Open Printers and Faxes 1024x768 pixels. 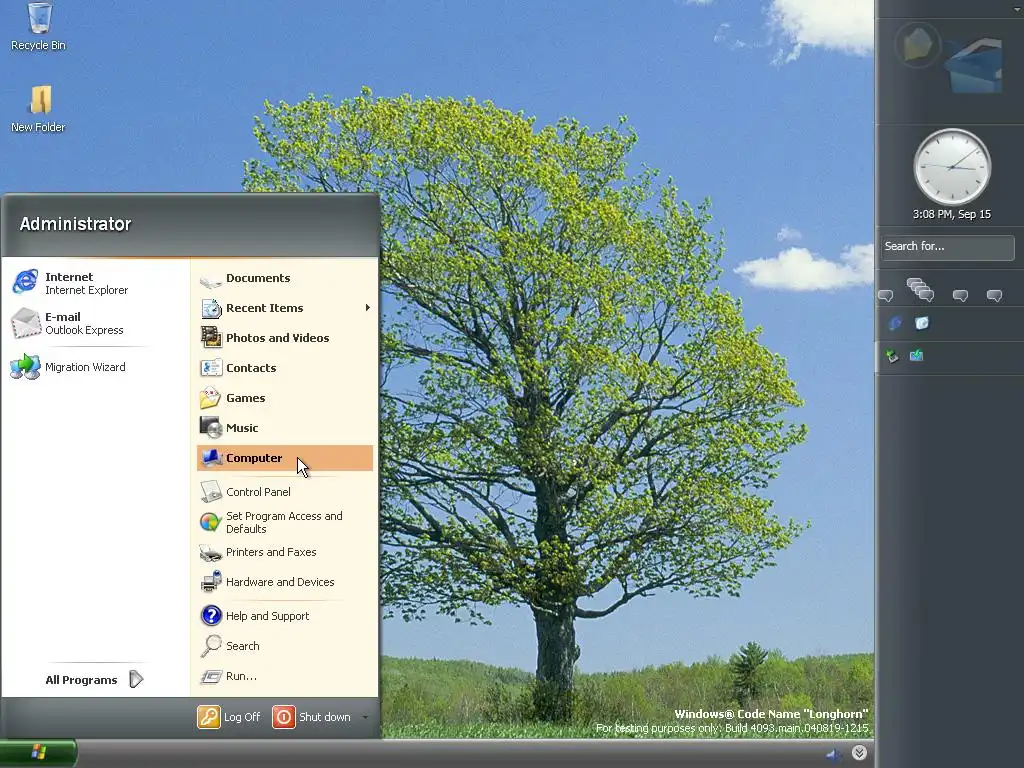click(x=259, y=552)
